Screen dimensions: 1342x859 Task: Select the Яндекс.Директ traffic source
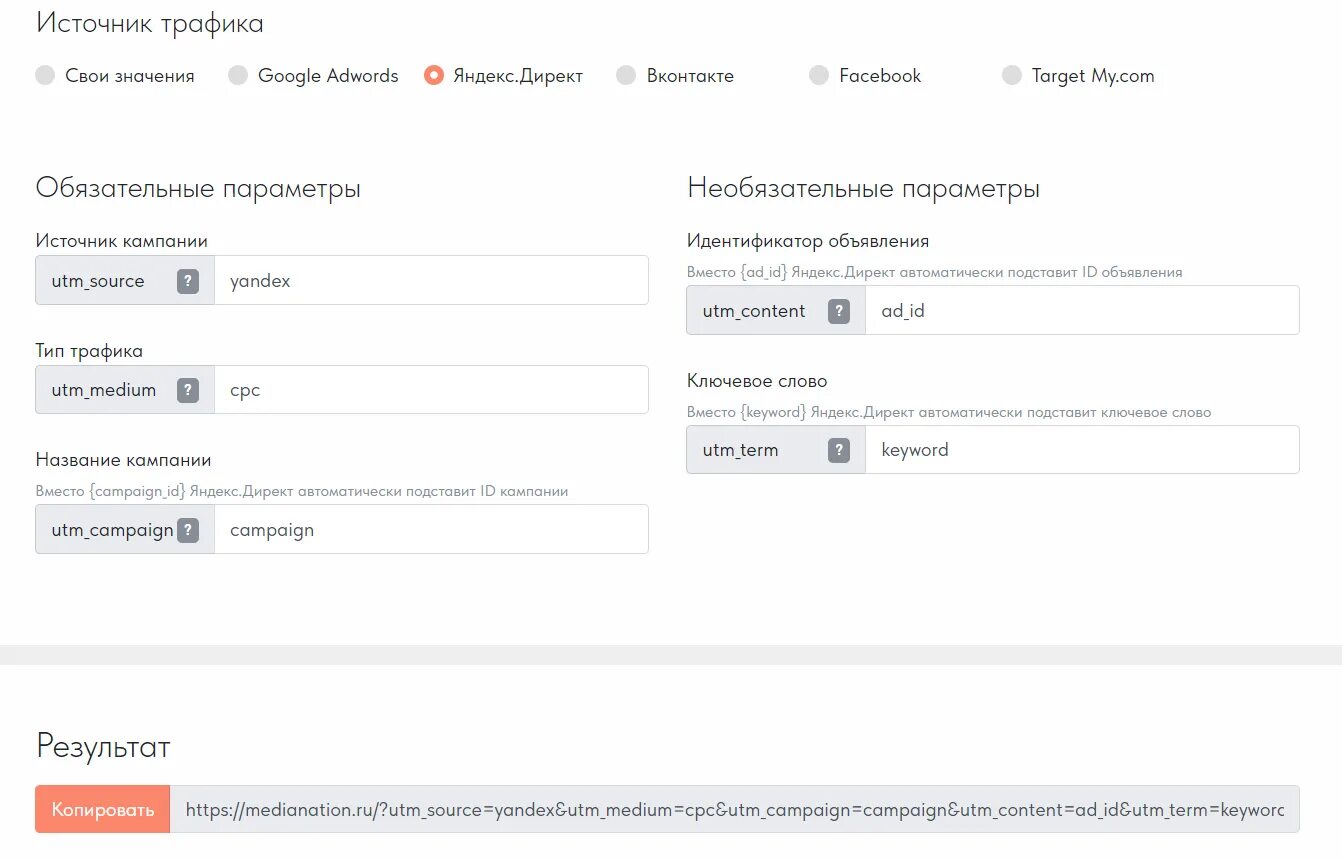[x=433, y=75]
